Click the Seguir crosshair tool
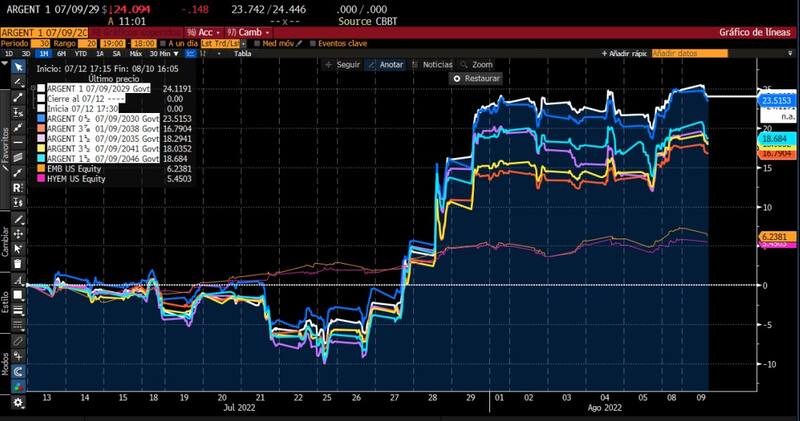The height and width of the screenshot is (421, 800). 343,64
